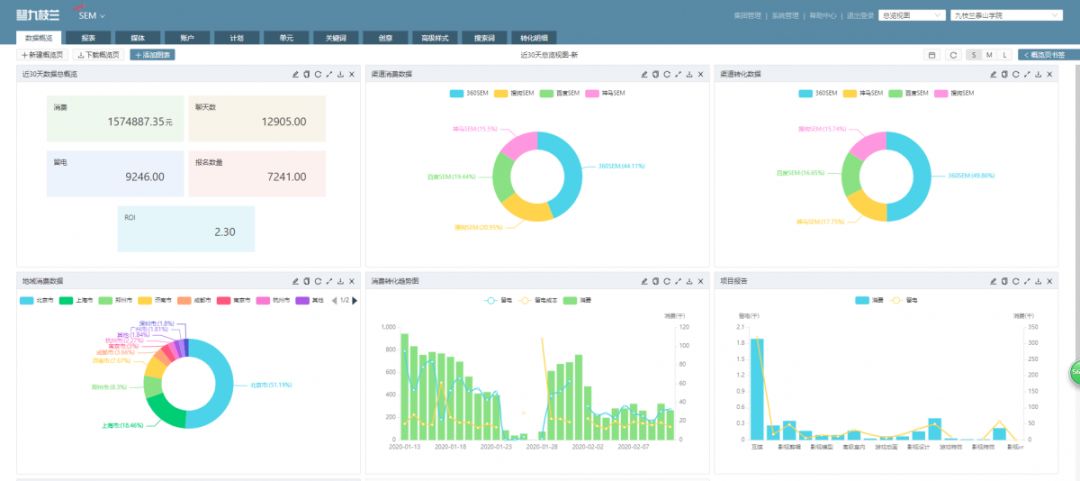Toggle 360SEM legend in 渠道消费数据 chart
This screenshot has height=481, width=1080.
[x=468, y=93]
